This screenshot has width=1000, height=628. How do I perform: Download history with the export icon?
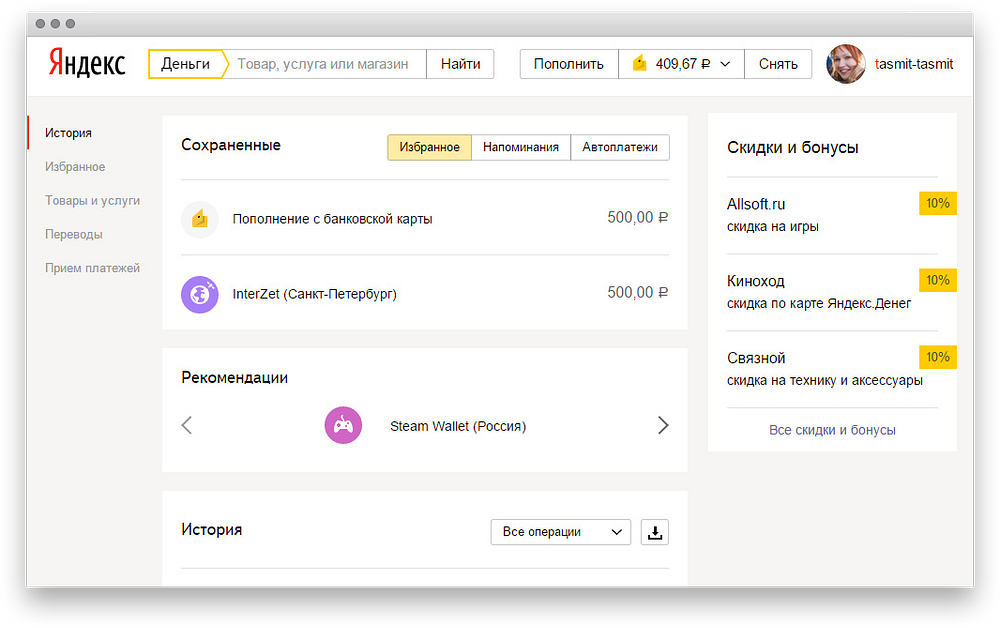click(654, 532)
